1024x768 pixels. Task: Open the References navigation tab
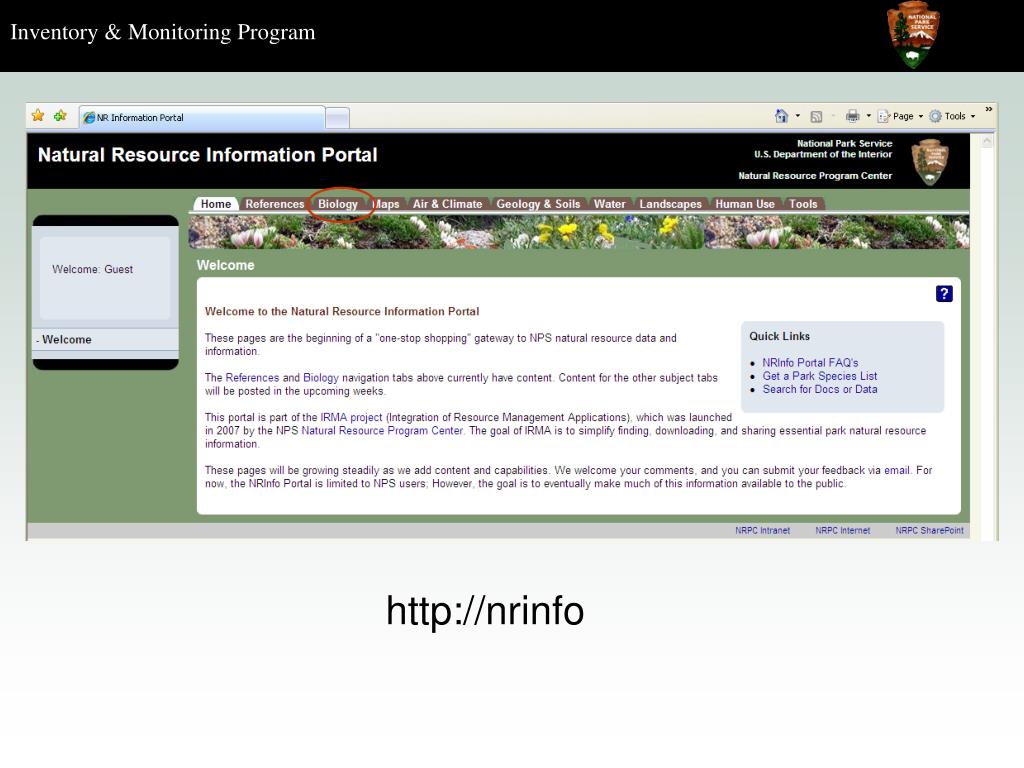point(275,204)
